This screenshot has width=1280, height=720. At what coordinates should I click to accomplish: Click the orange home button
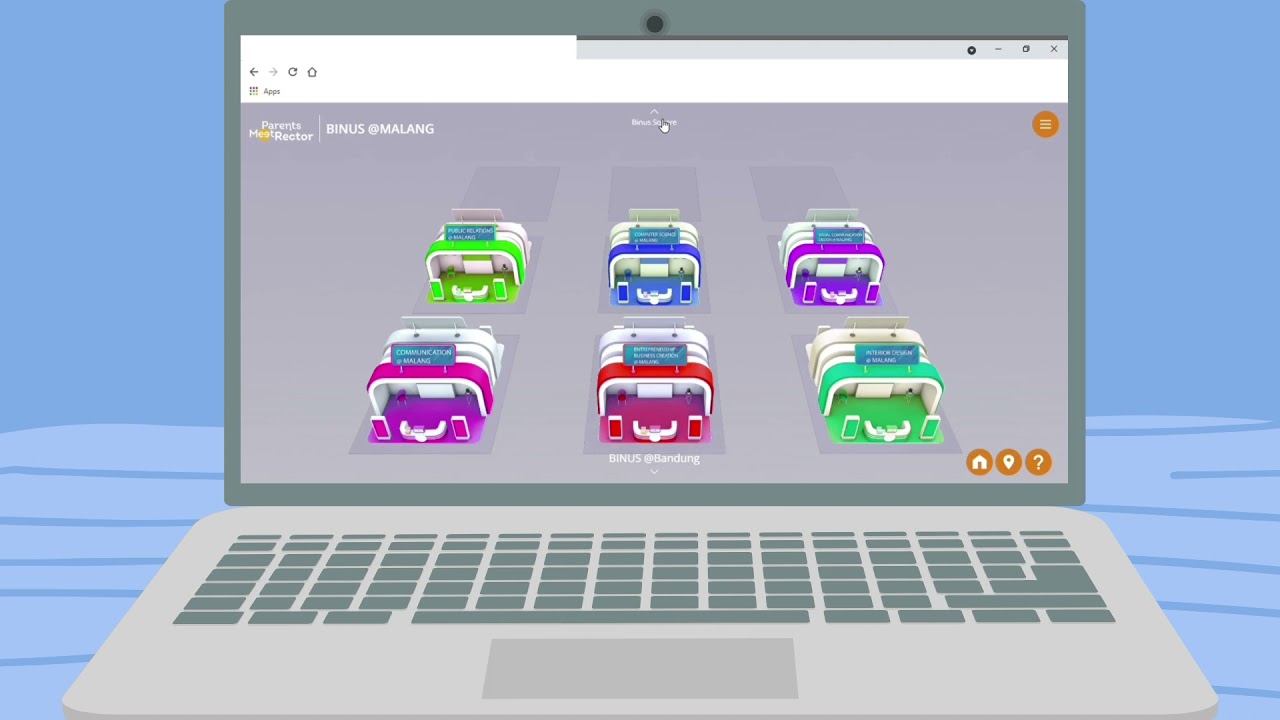(x=979, y=462)
